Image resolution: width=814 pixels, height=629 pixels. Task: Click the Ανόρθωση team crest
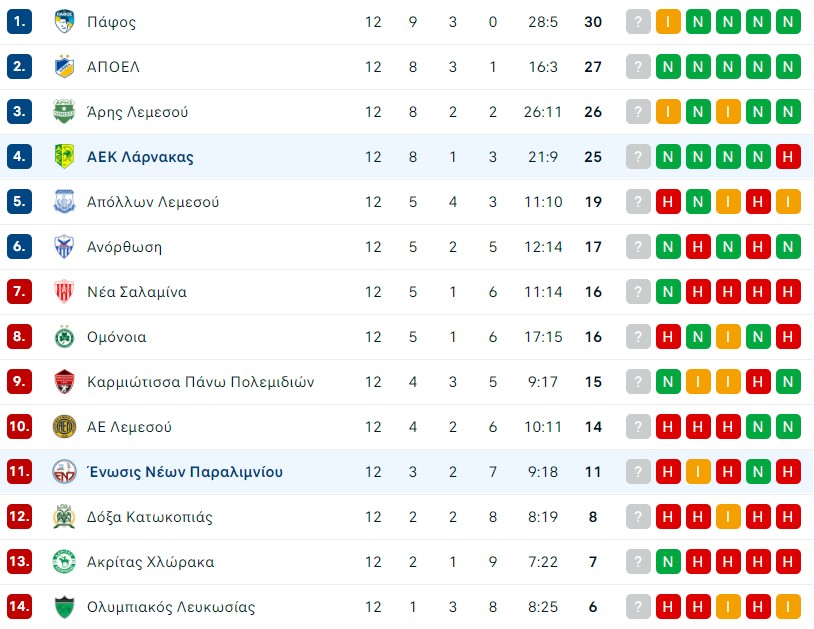pos(64,247)
